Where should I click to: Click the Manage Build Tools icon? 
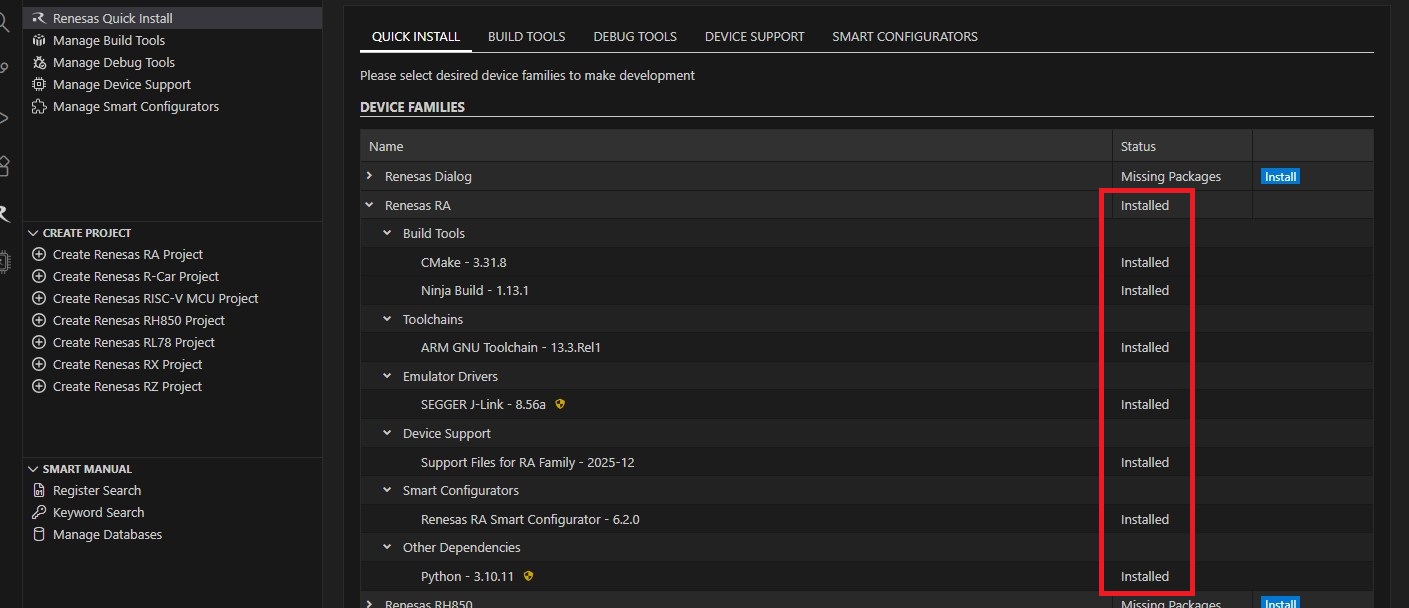point(39,41)
